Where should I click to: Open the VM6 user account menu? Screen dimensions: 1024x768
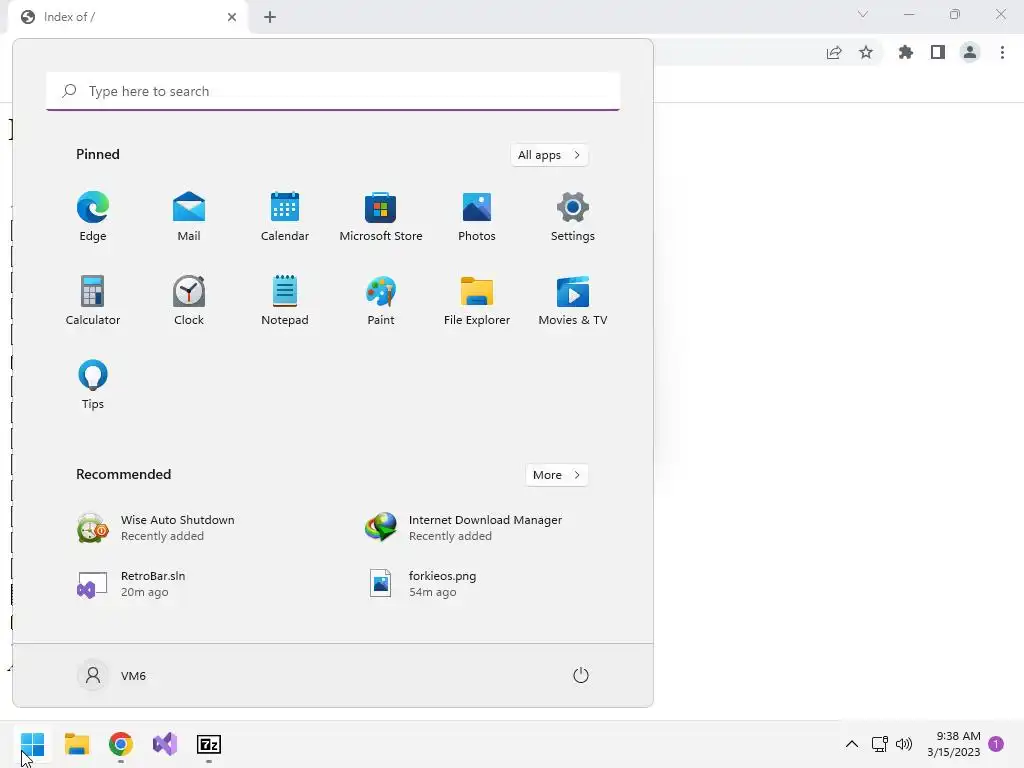112,675
